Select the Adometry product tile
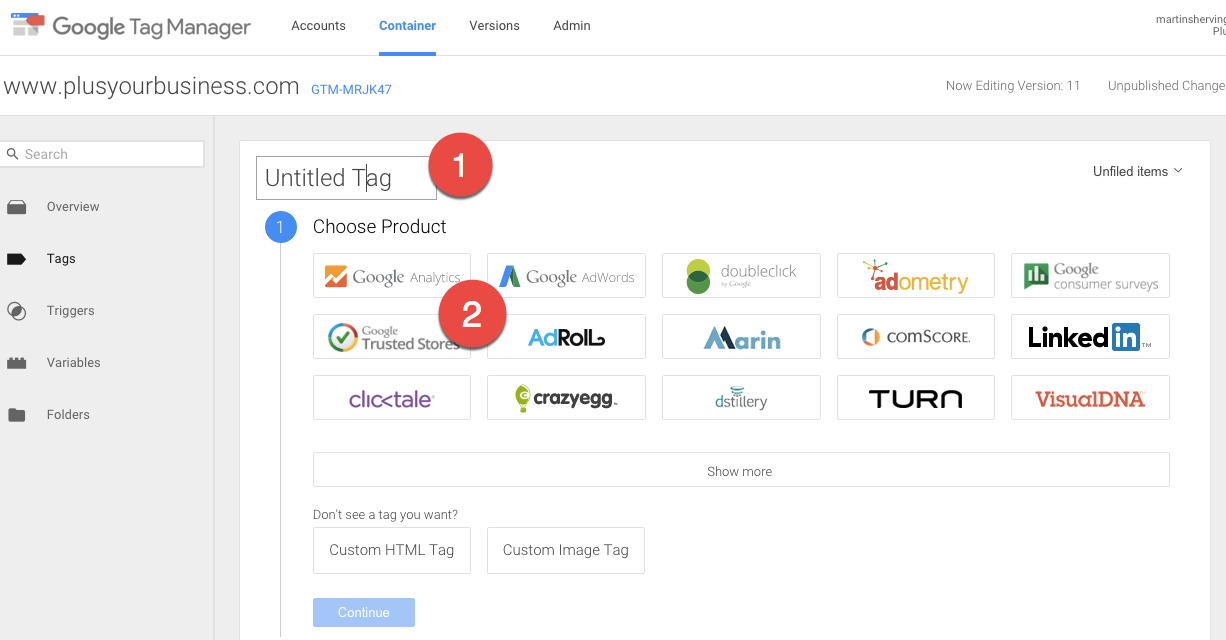The width and height of the screenshot is (1226, 640). tap(916, 276)
